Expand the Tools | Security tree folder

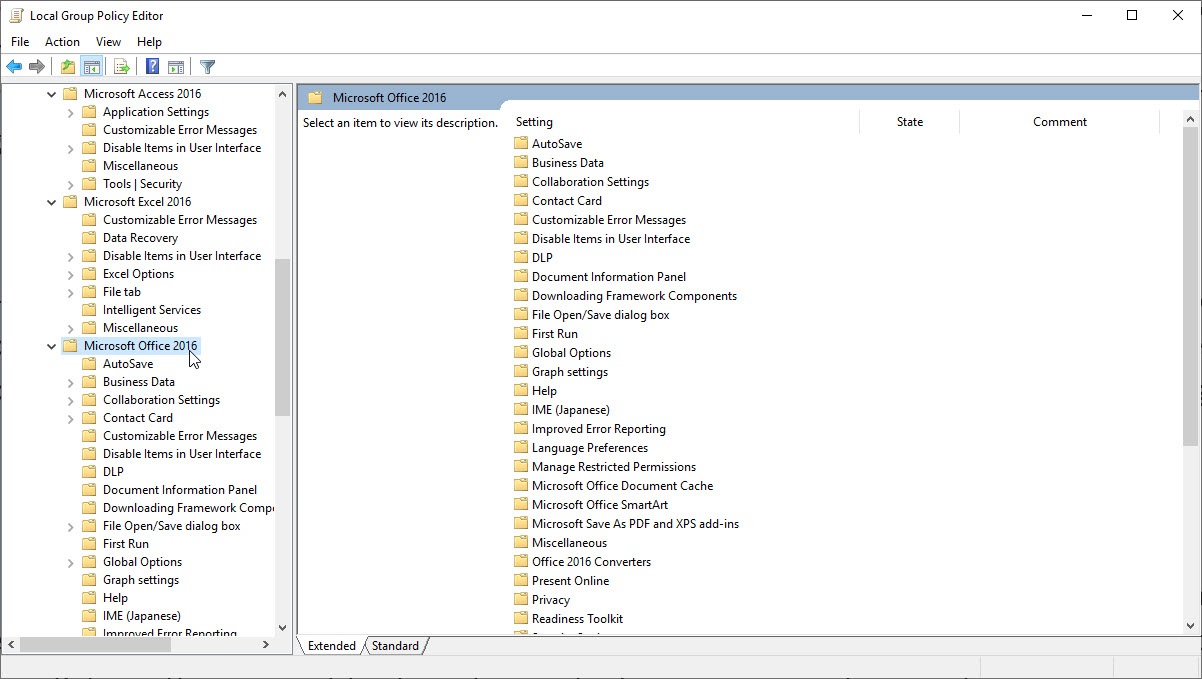point(71,184)
